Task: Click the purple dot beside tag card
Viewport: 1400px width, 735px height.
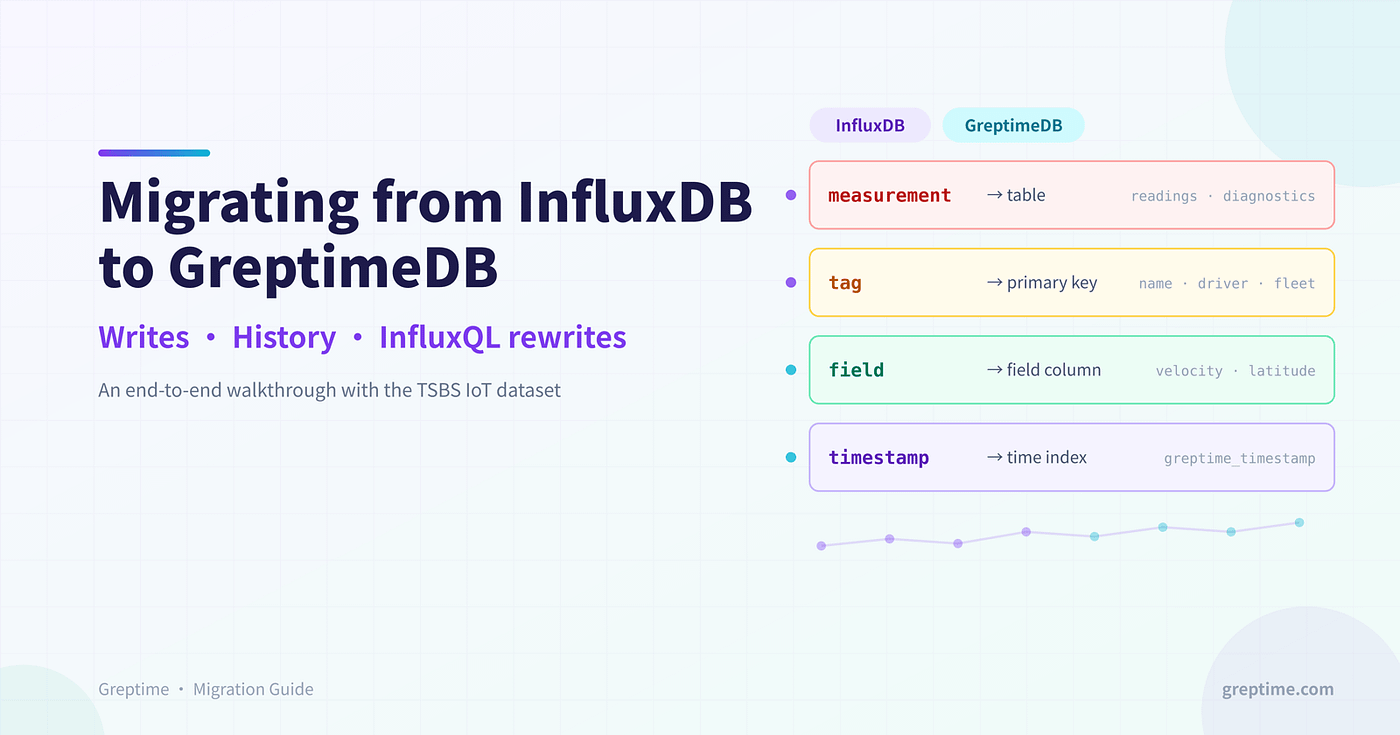Action: pos(791,282)
